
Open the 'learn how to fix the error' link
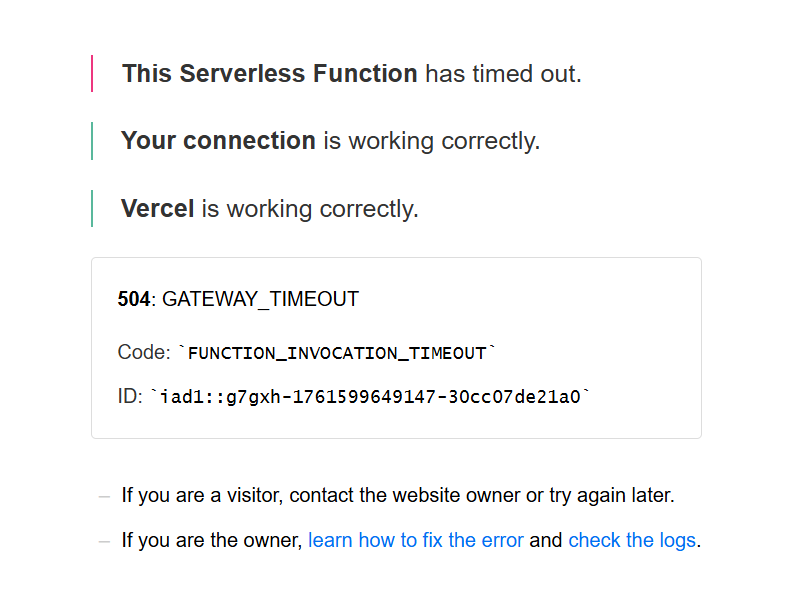point(415,541)
